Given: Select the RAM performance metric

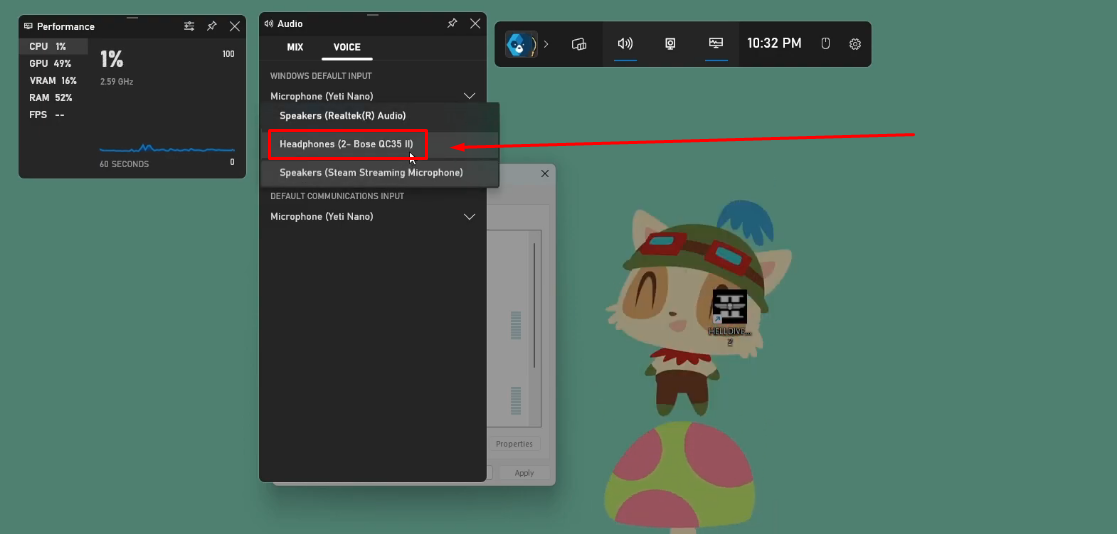Looking at the screenshot, I should coord(53,98).
